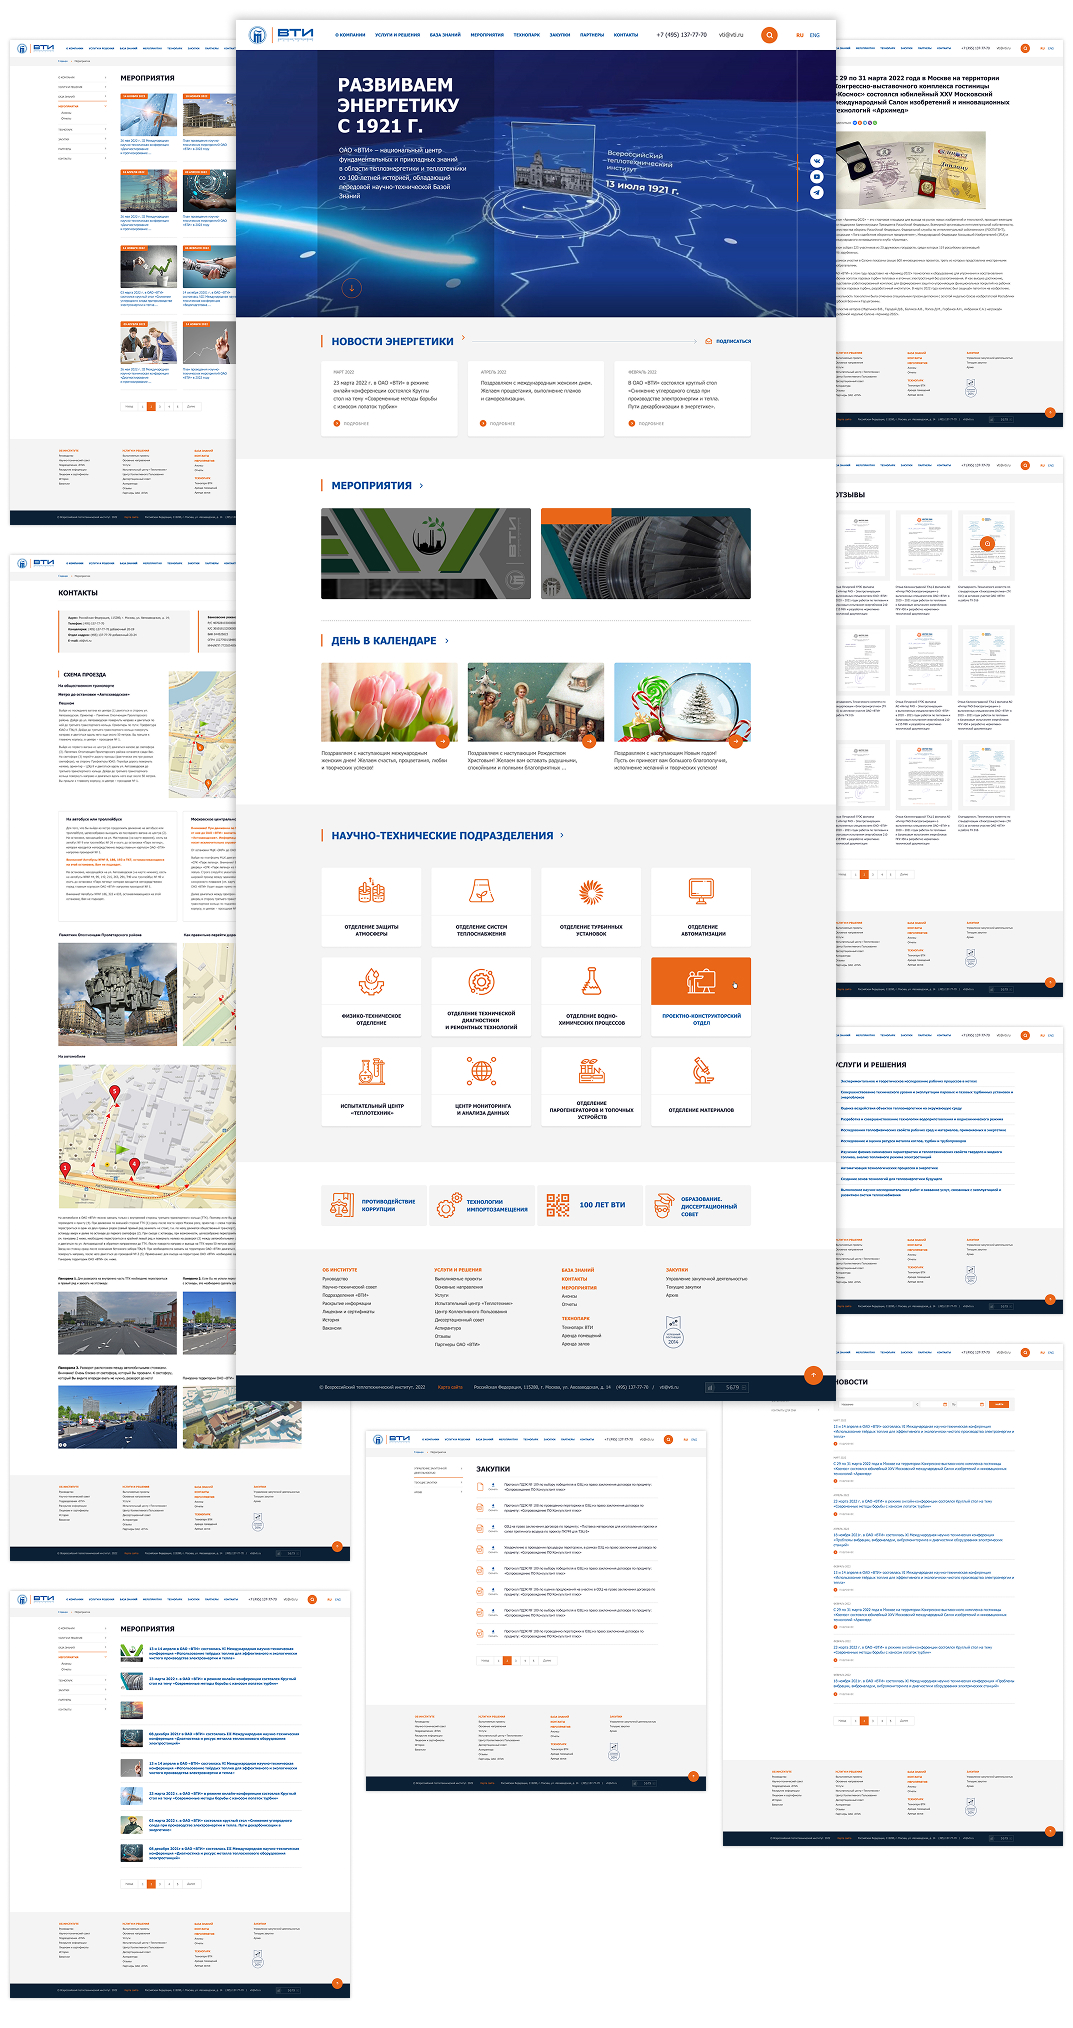
Task: Expand День в календаре section arrow
Action: [446, 641]
